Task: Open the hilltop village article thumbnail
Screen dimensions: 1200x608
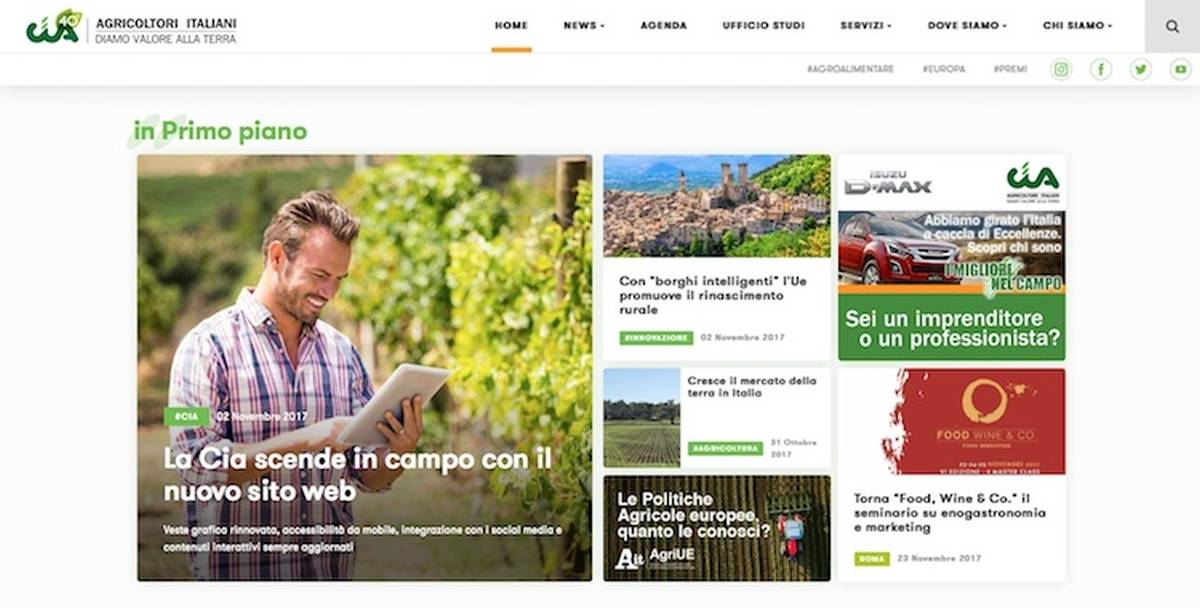Action: [x=717, y=205]
